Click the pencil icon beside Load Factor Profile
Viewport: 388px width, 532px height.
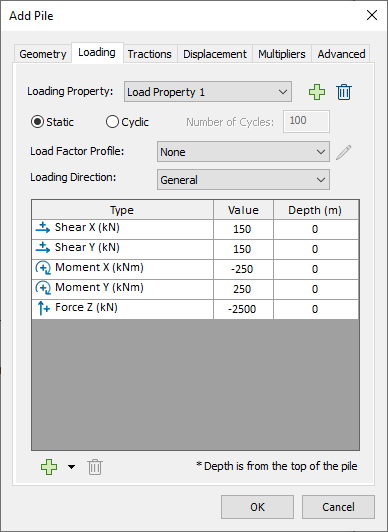tap(344, 152)
